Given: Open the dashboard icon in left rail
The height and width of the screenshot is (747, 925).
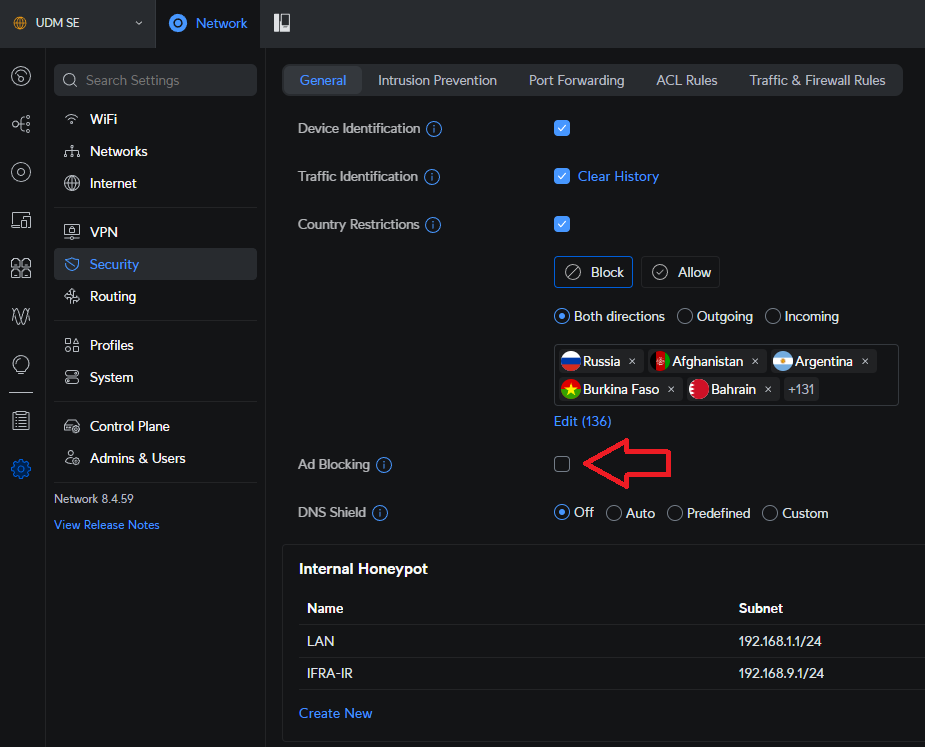Looking at the screenshot, I should pyautogui.click(x=21, y=76).
